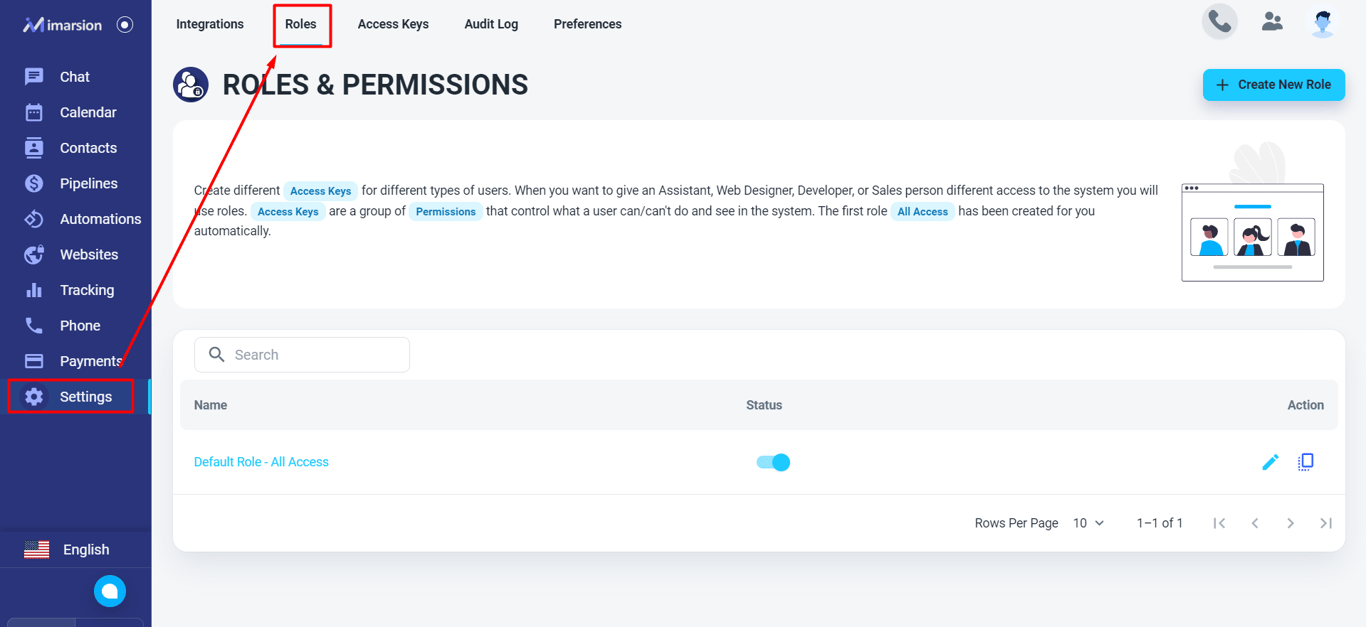The height and width of the screenshot is (627, 1366).
Task: Click the pencil edit icon for Default Role
Action: (1270, 462)
